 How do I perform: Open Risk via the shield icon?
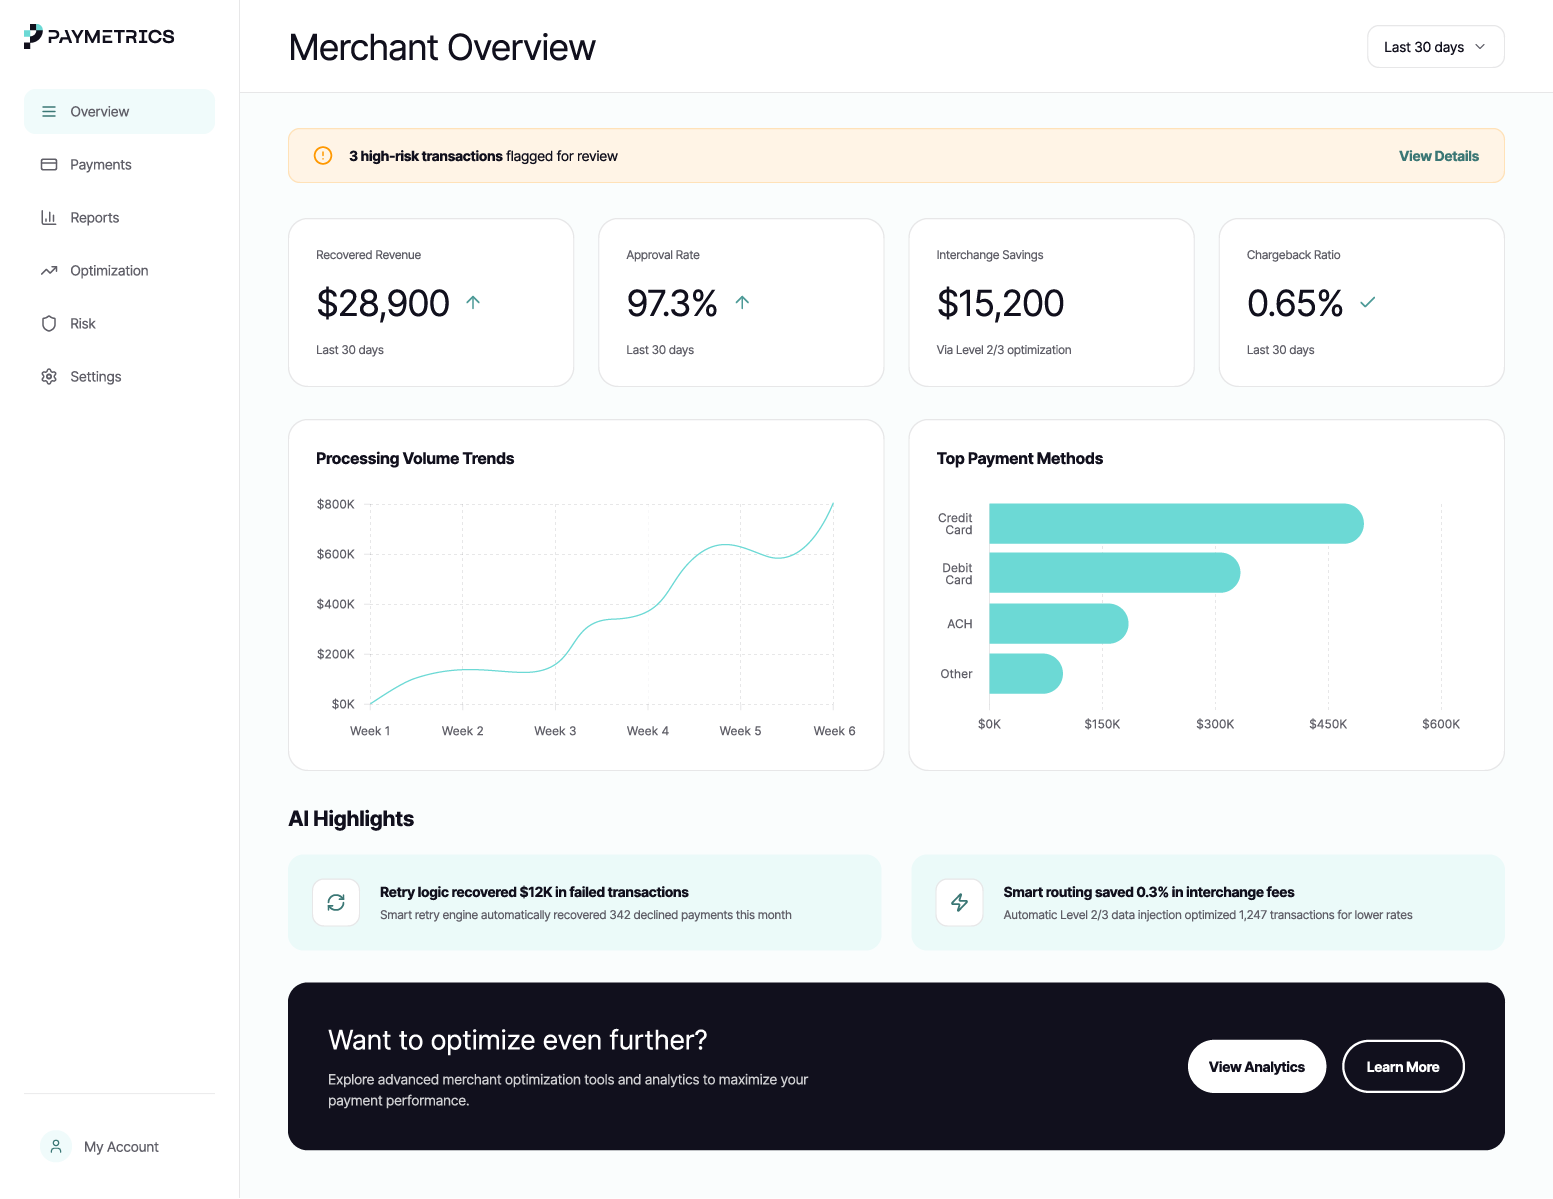(49, 323)
